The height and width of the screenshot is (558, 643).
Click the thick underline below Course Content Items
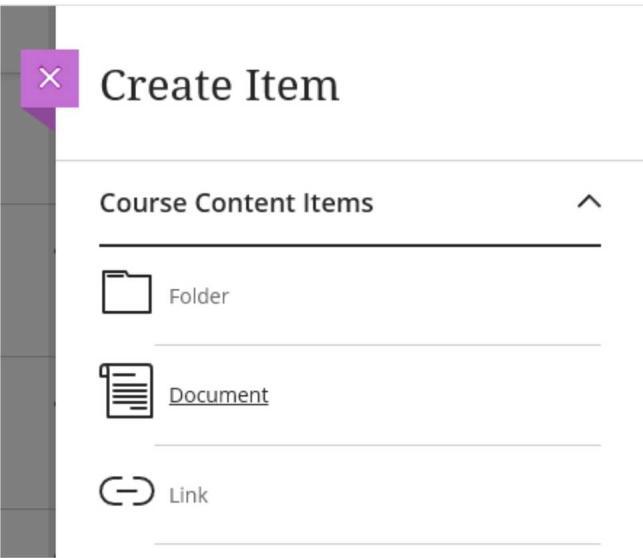pyautogui.click(x=350, y=244)
